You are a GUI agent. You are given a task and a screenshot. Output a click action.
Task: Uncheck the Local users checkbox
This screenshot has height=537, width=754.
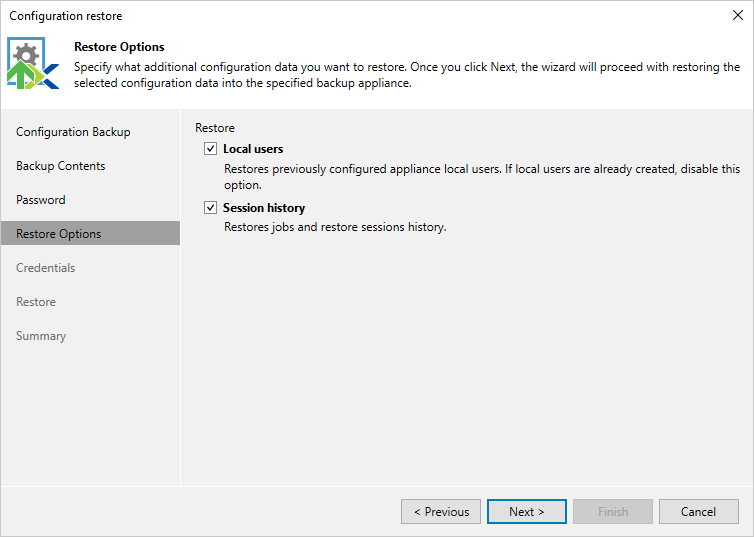point(210,149)
